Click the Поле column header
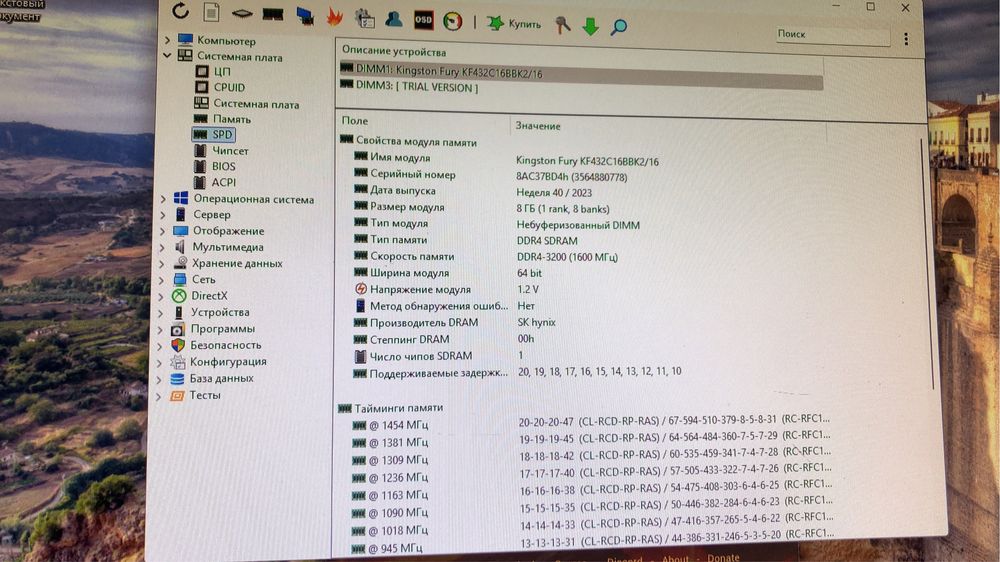 (355, 121)
